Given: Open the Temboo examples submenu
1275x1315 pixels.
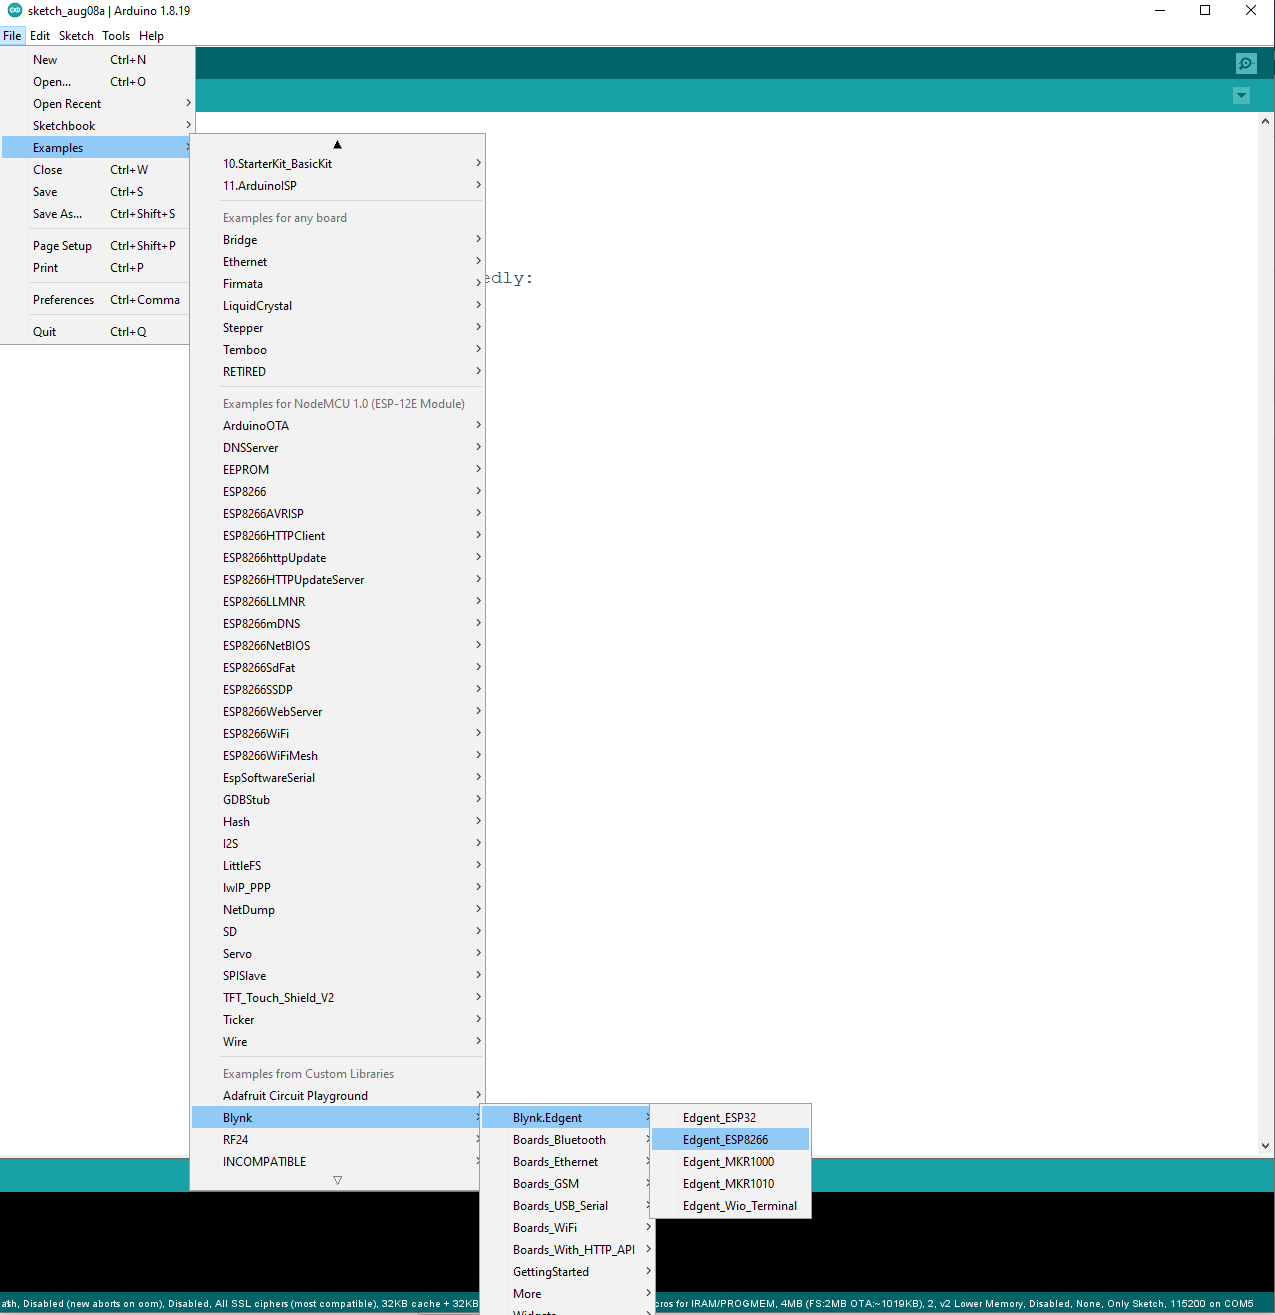Looking at the screenshot, I should coord(337,350).
